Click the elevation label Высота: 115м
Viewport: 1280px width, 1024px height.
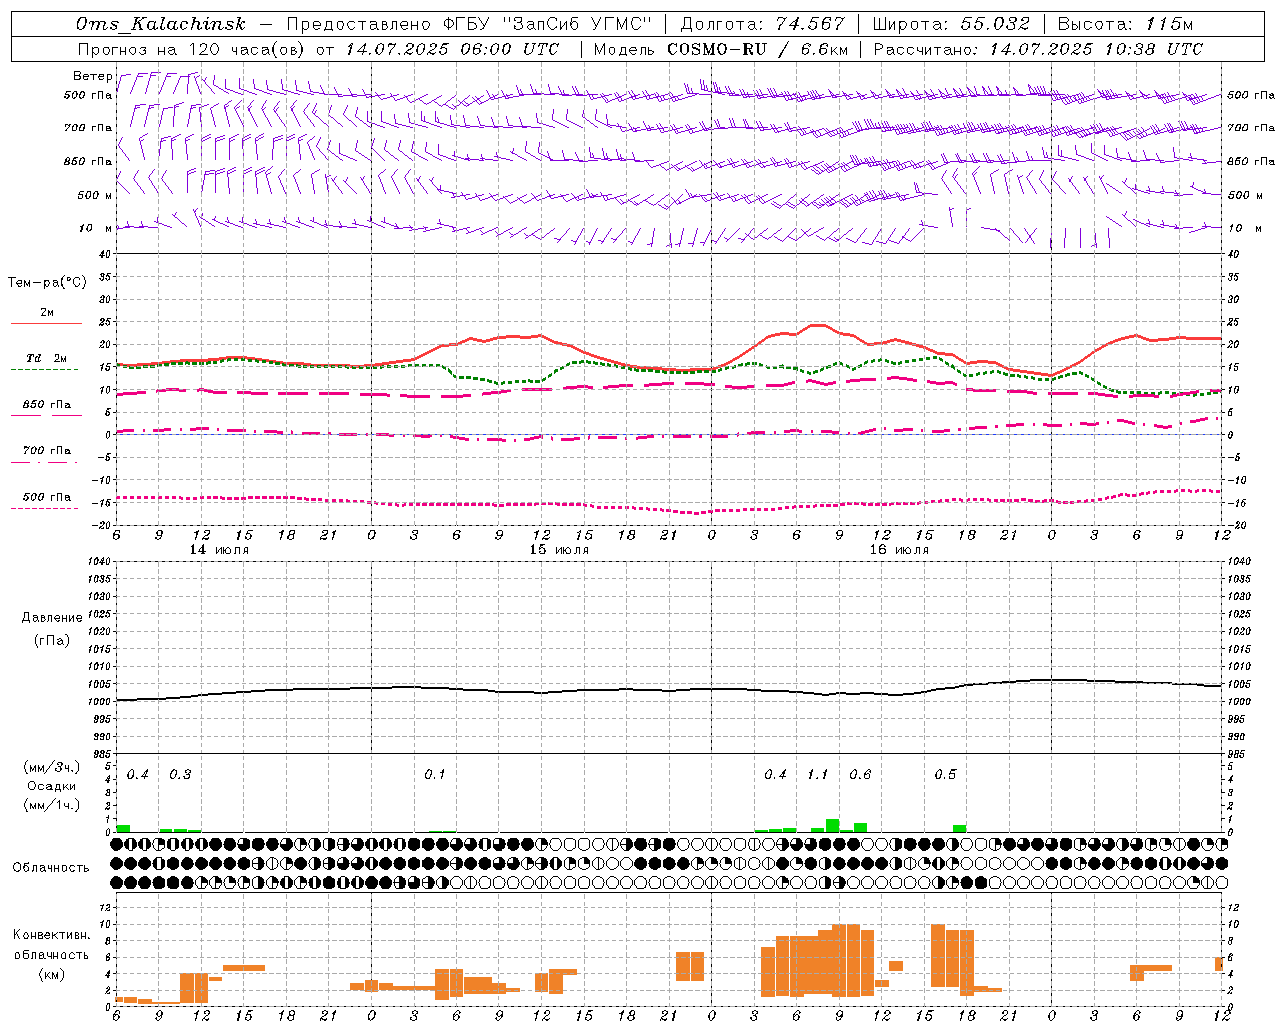(1125, 25)
